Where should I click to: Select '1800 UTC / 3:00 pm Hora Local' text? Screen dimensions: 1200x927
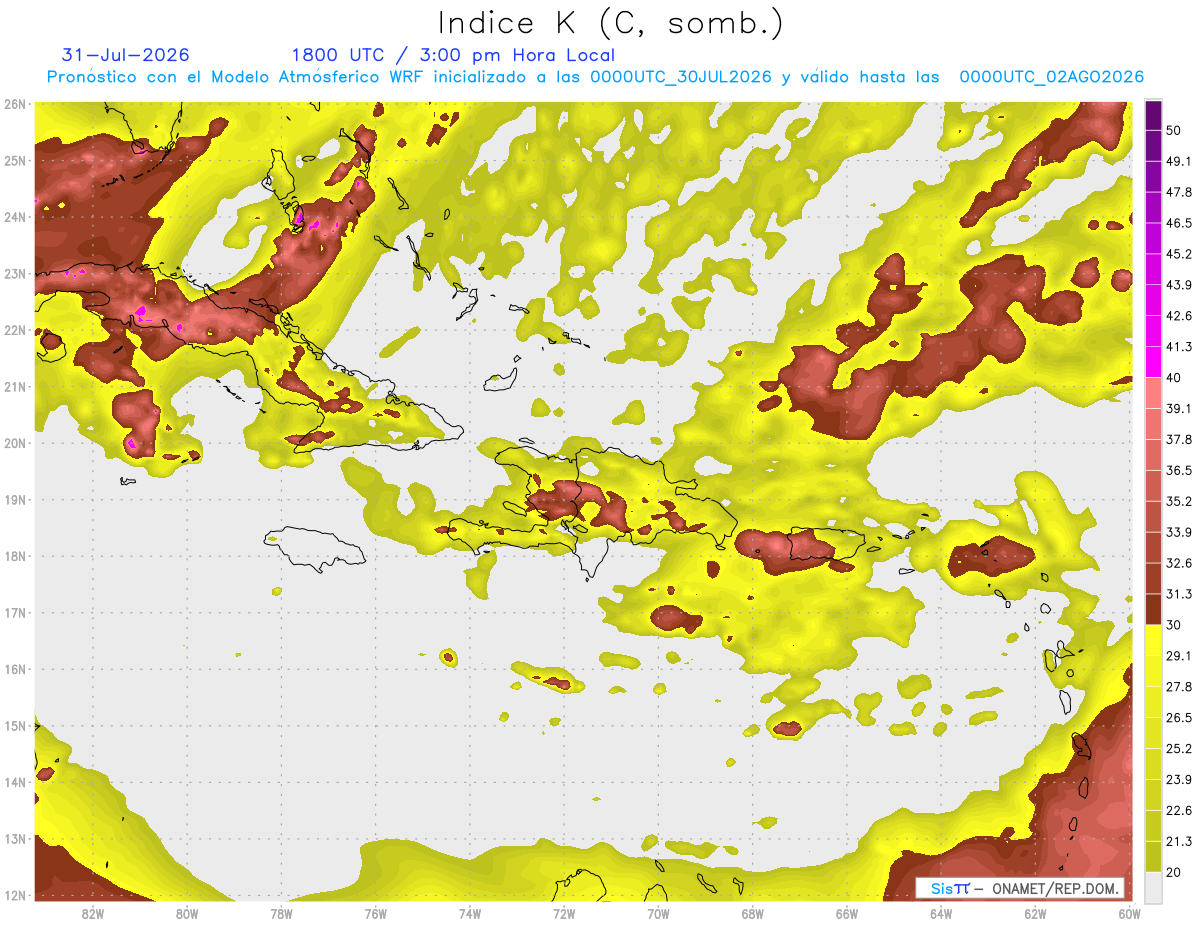[453, 55]
